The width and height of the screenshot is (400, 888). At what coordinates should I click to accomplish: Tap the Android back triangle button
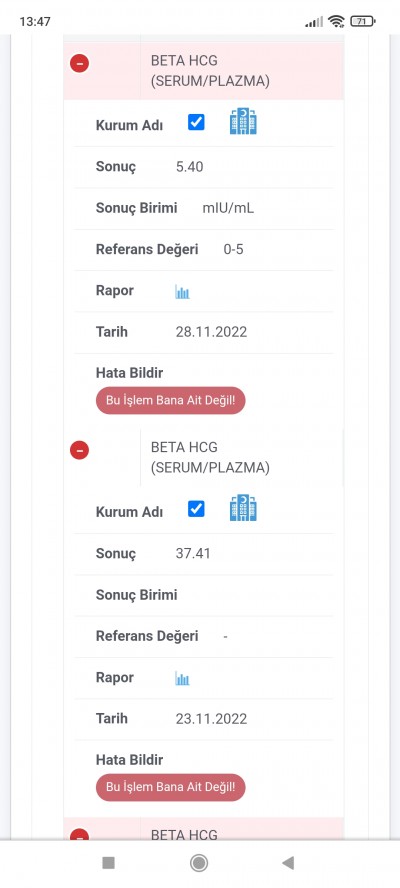pos(288,863)
